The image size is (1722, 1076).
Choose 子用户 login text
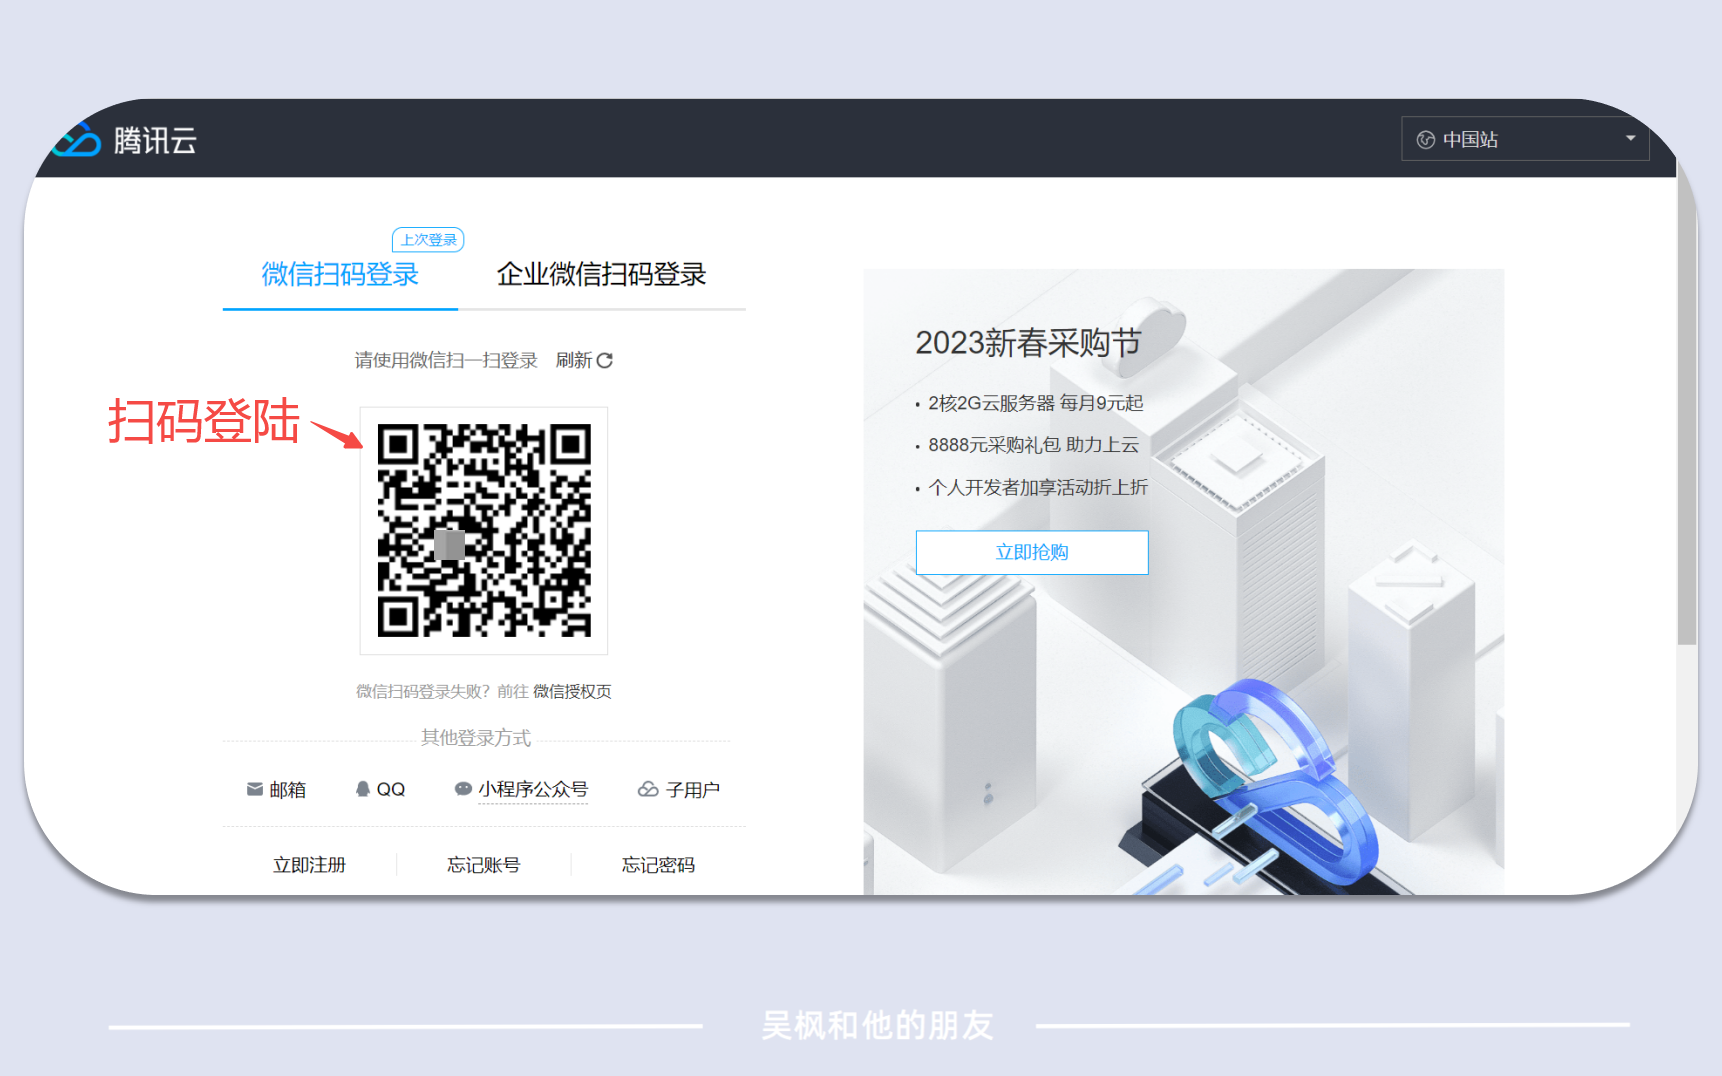[693, 790]
